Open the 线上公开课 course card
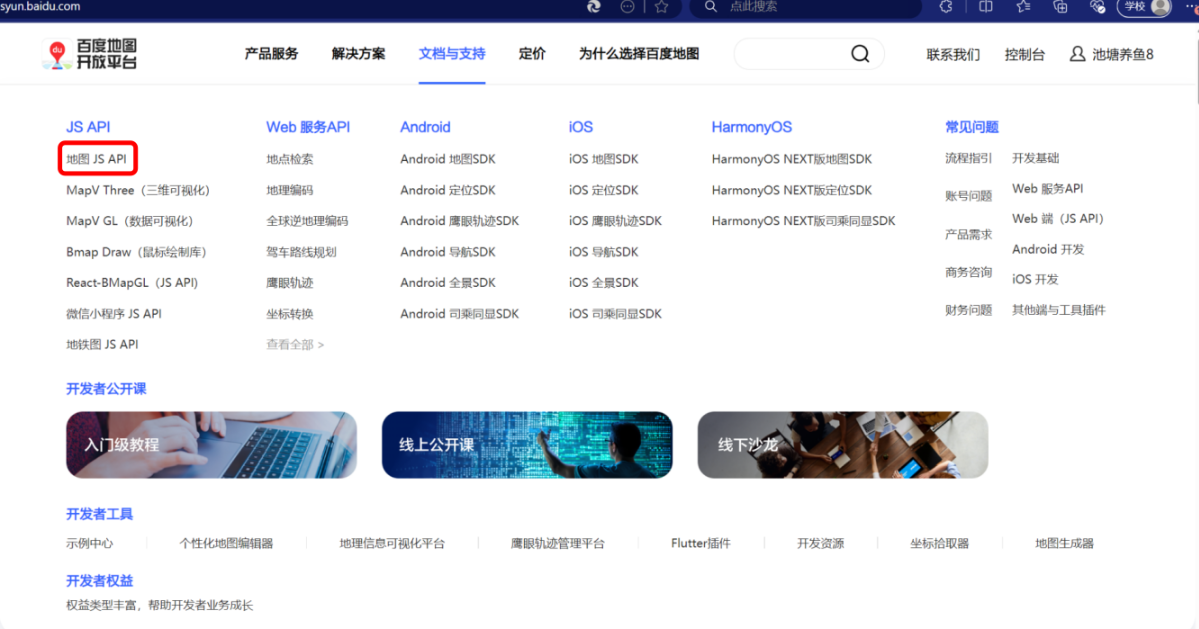Image resolution: width=1199 pixels, height=629 pixels. point(527,445)
